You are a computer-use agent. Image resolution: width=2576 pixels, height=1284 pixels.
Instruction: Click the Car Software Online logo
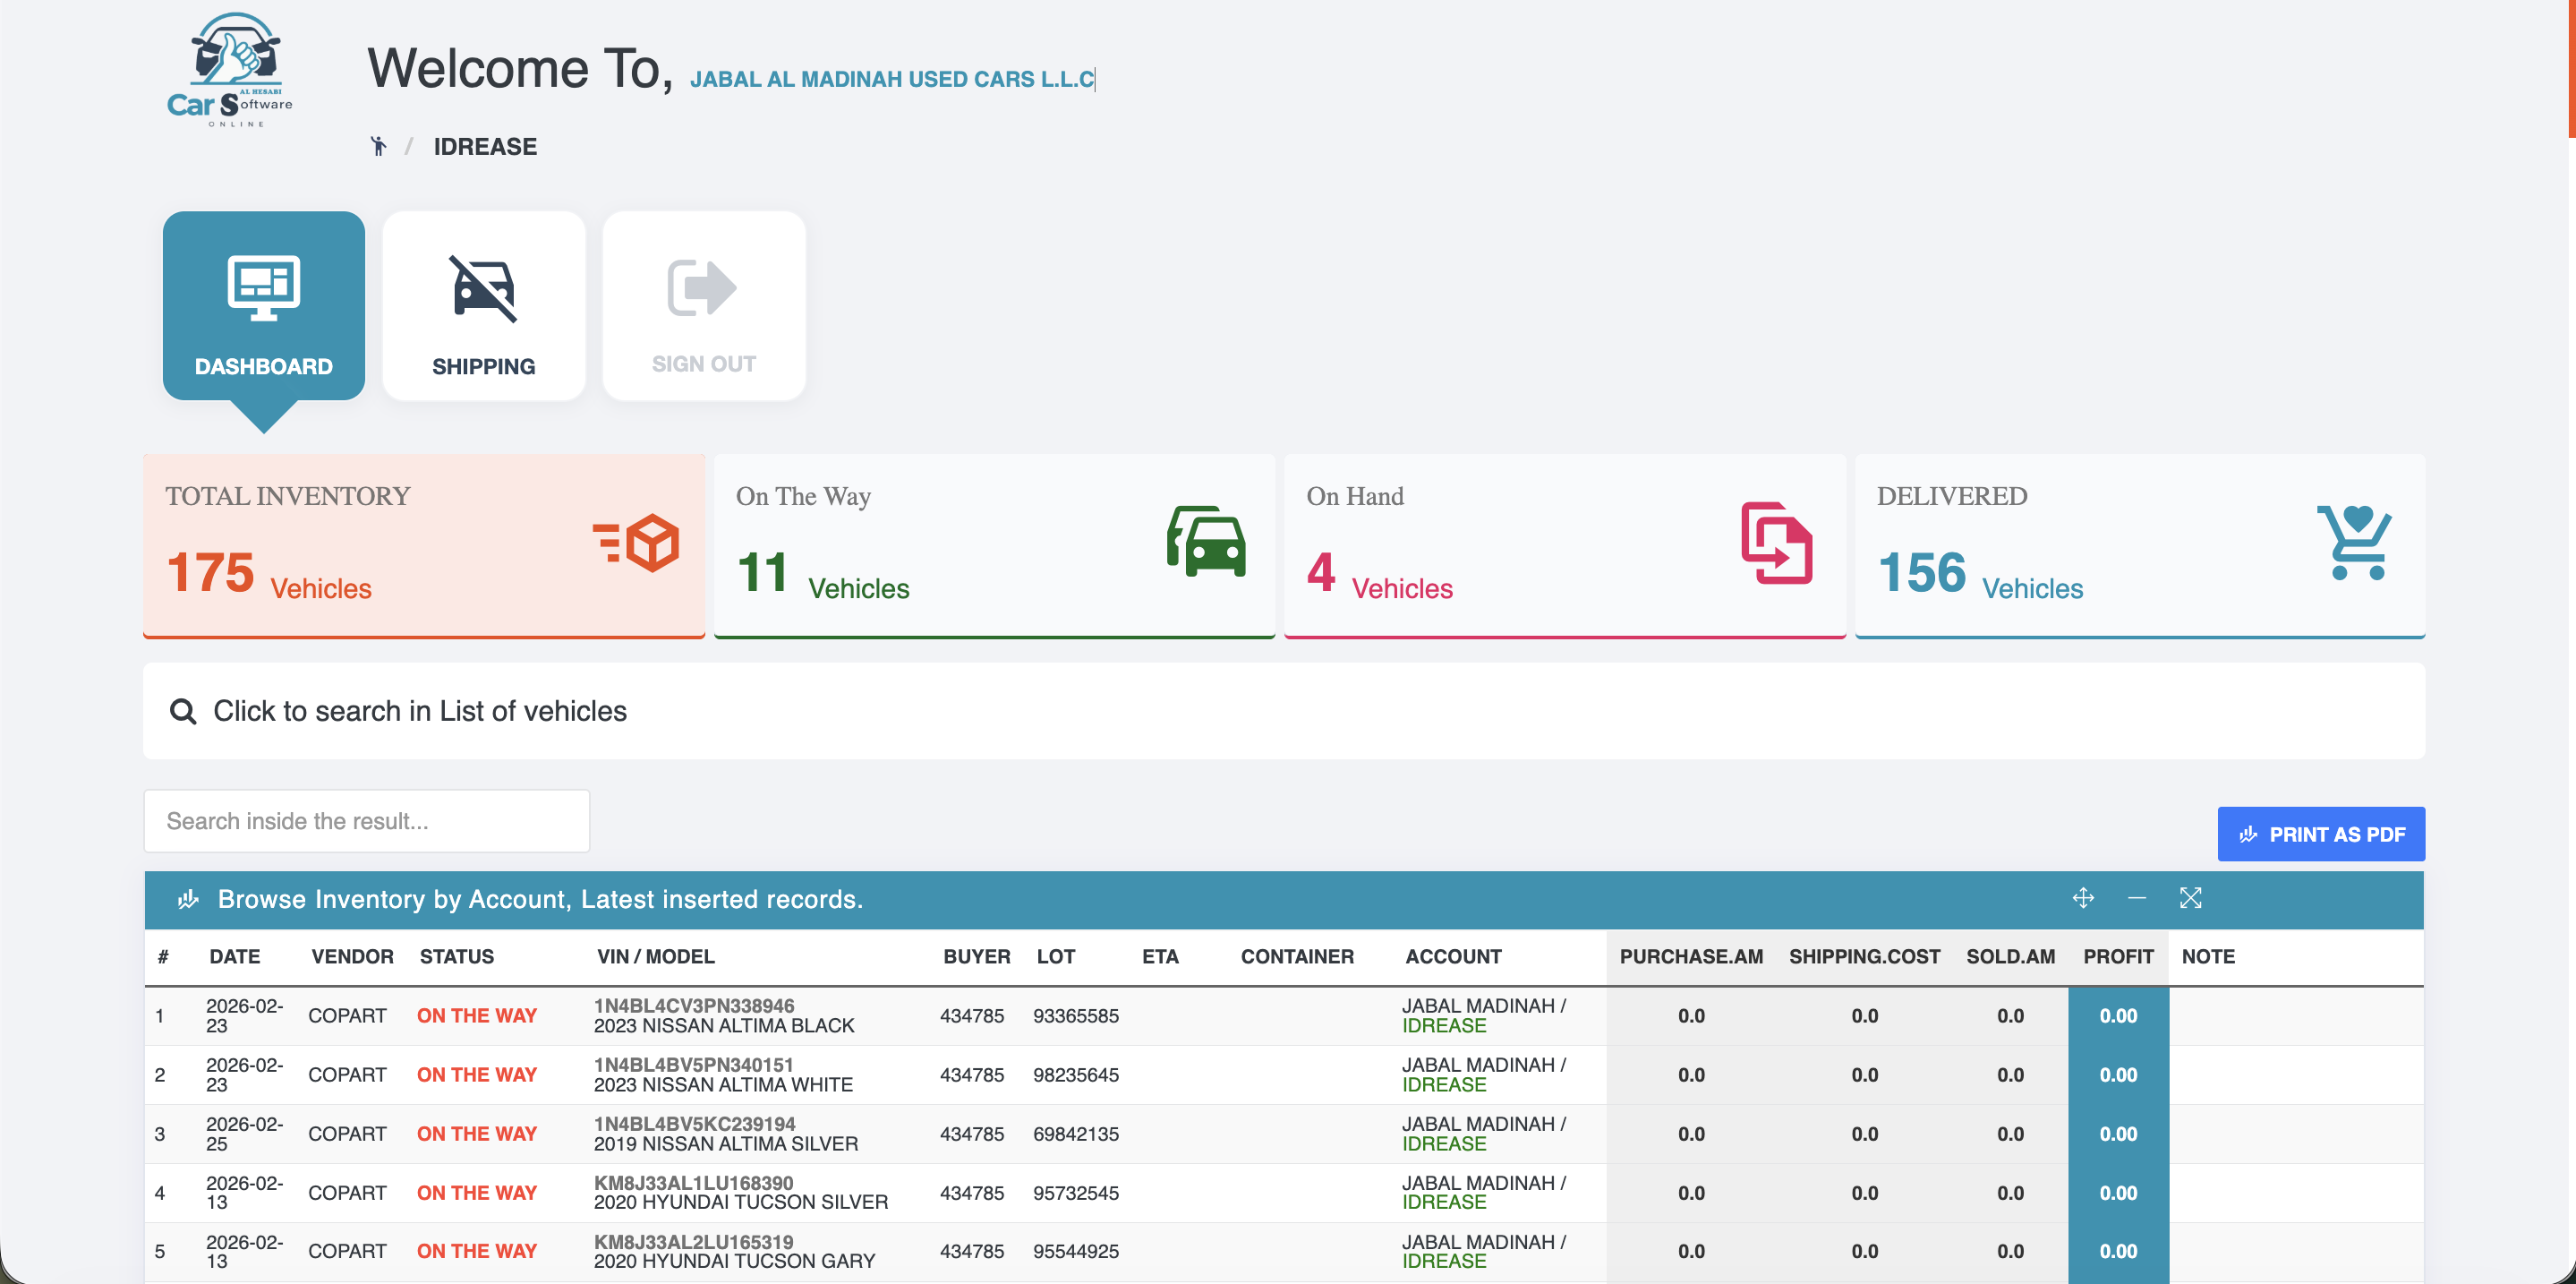[230, 70]
